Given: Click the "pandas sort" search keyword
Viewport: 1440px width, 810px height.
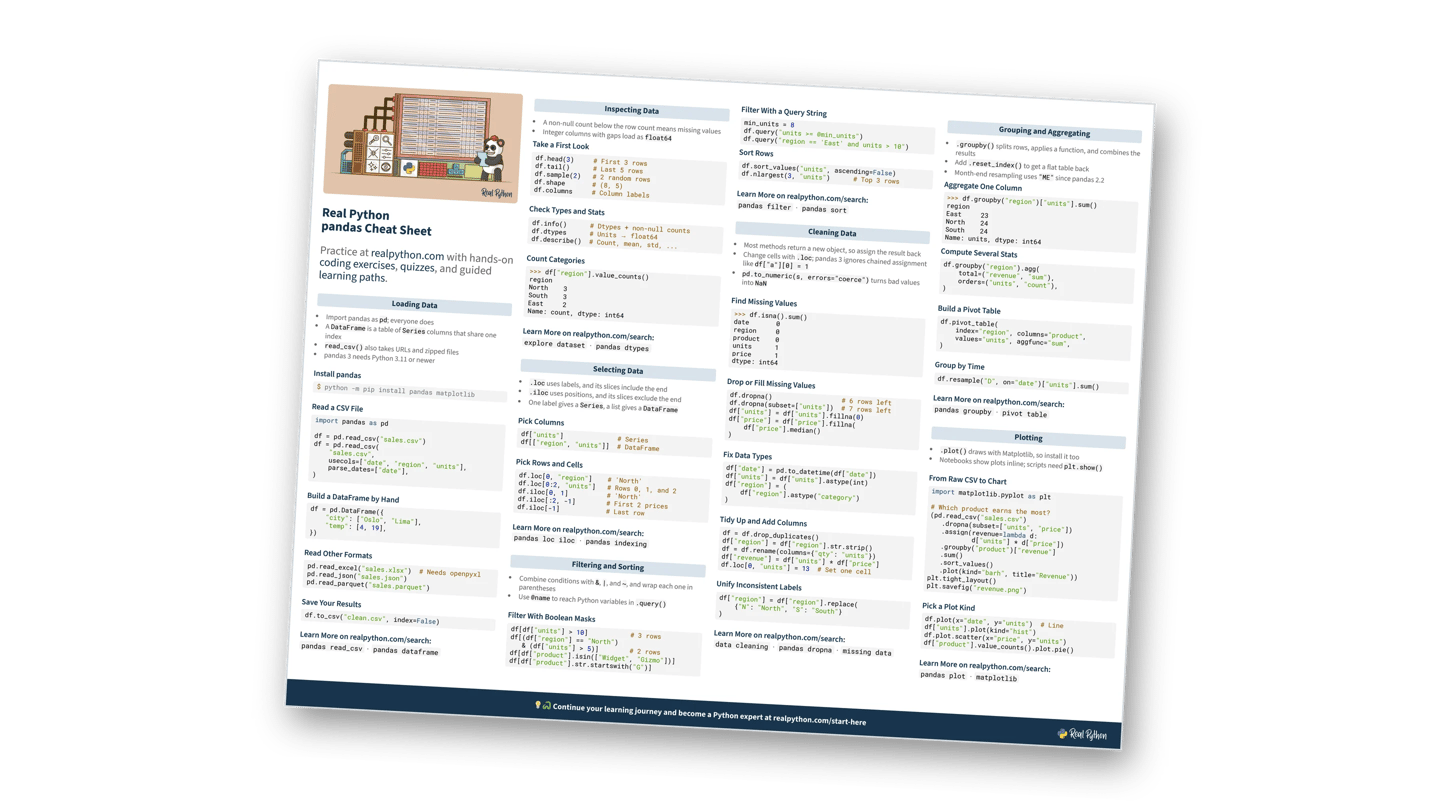Looking at the screenshot, I should click(824, 210).
